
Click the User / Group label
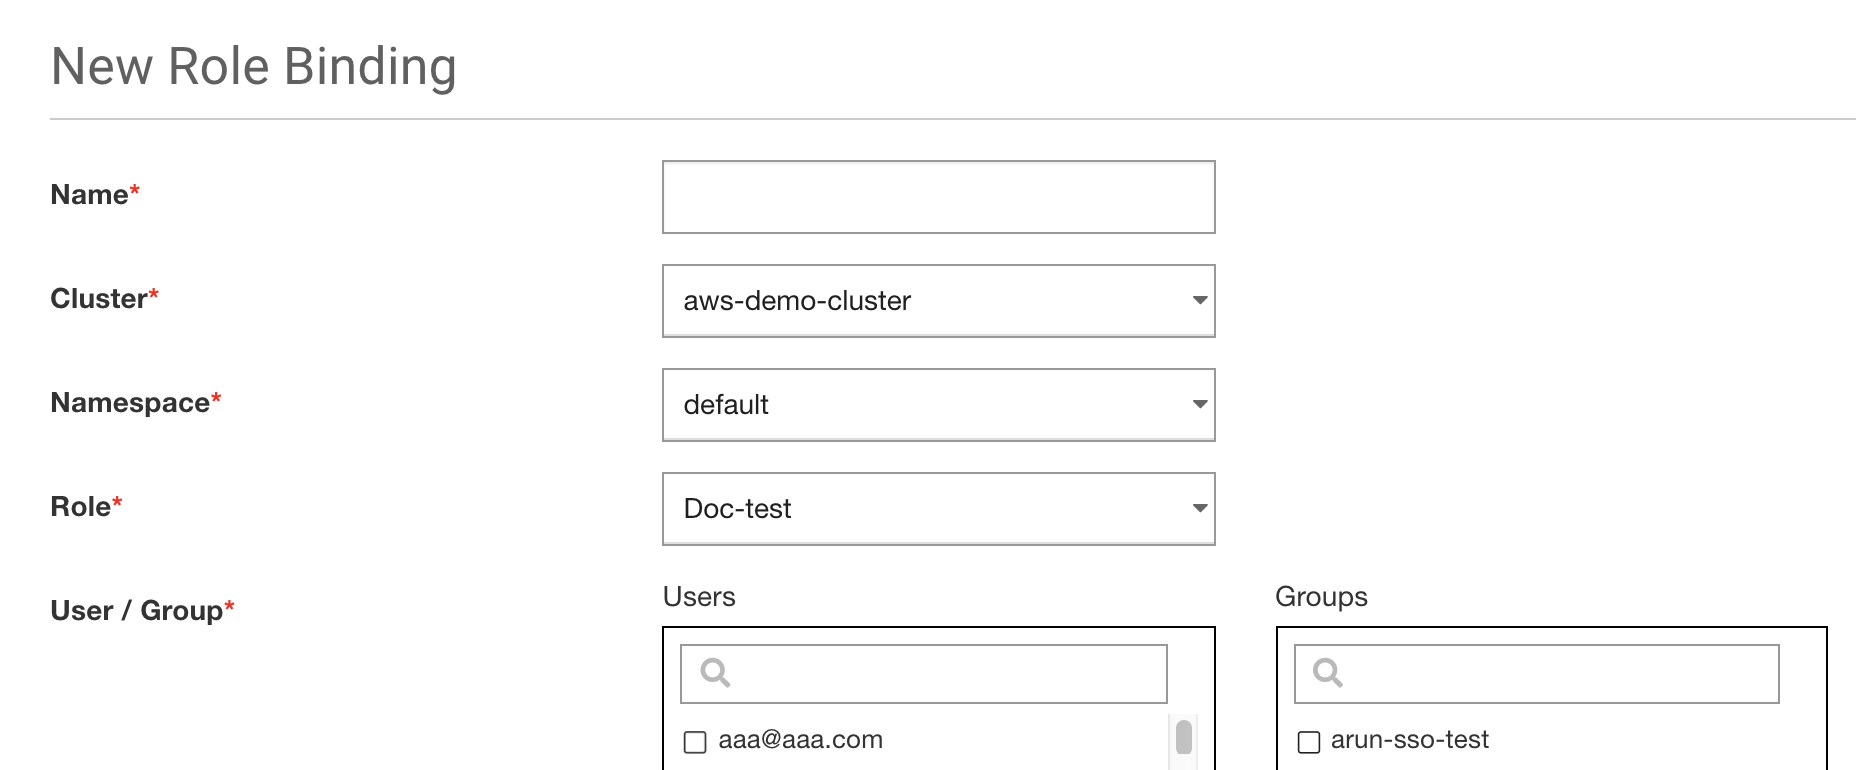coord(136,611)
